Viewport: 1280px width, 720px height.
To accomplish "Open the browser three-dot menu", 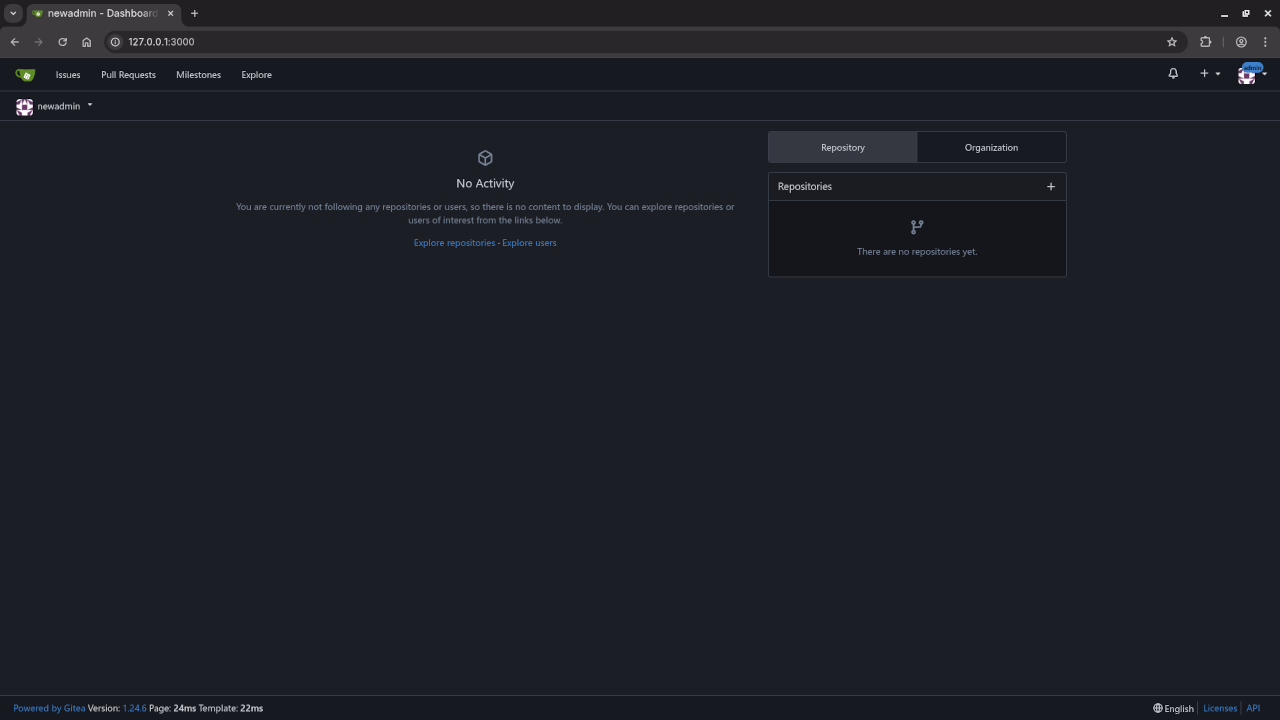I will pyautogui.click(x=1265, y=42).
